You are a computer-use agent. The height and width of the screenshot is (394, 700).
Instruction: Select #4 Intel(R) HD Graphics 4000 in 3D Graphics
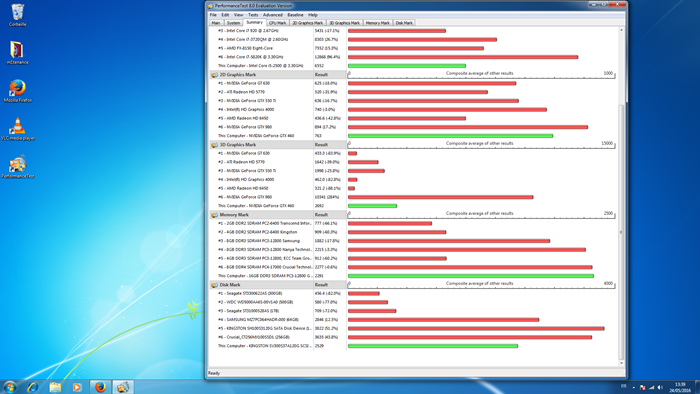(412, 179)
